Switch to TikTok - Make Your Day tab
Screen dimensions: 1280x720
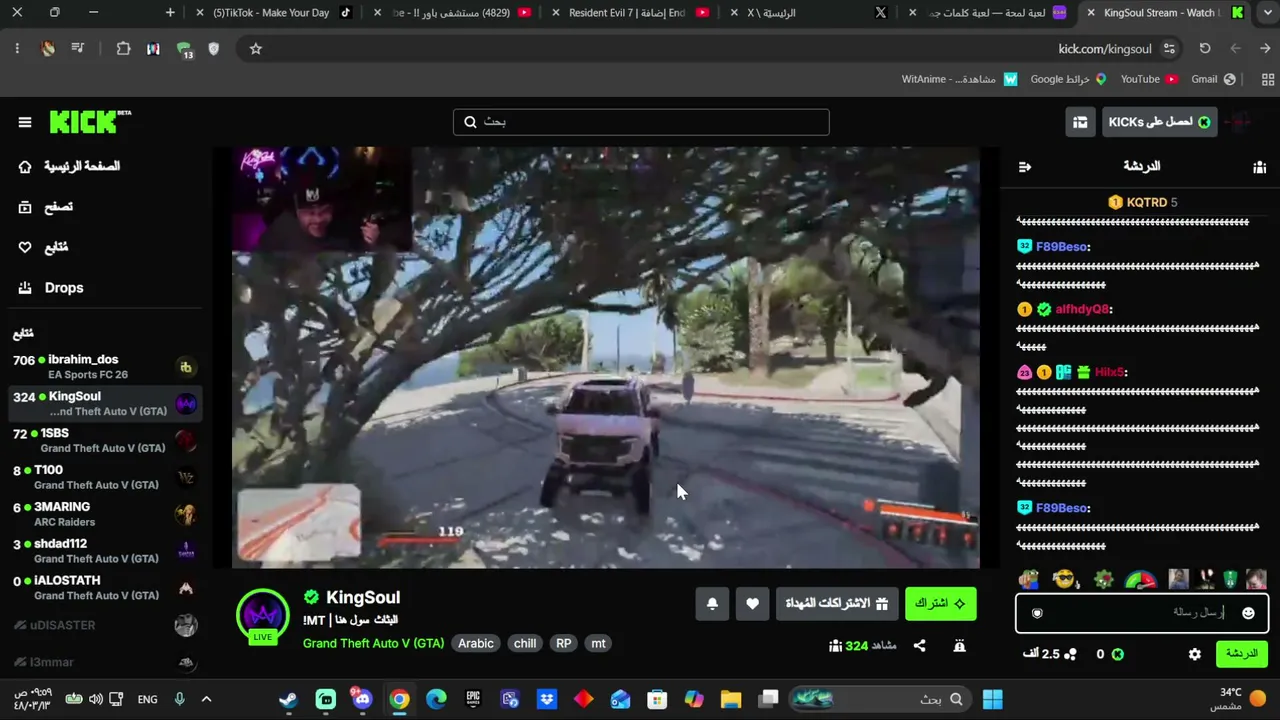click(x=275, y=13)
